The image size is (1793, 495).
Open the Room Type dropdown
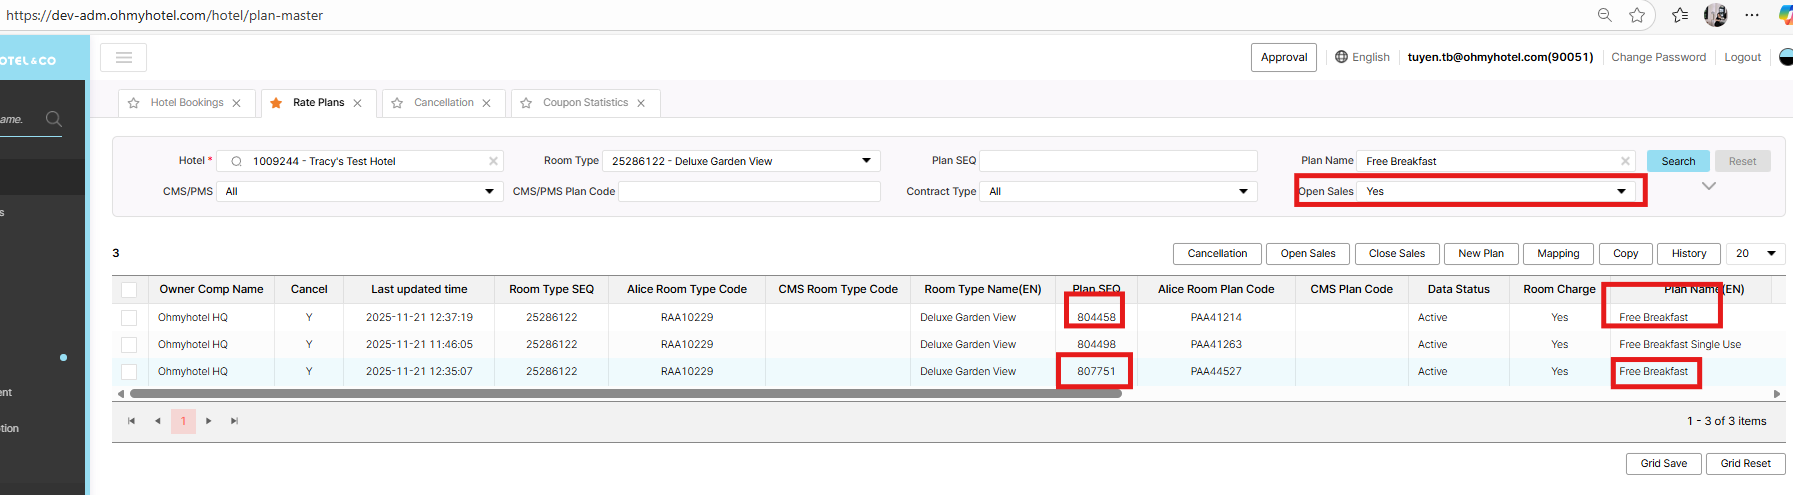tap(866, 161)
